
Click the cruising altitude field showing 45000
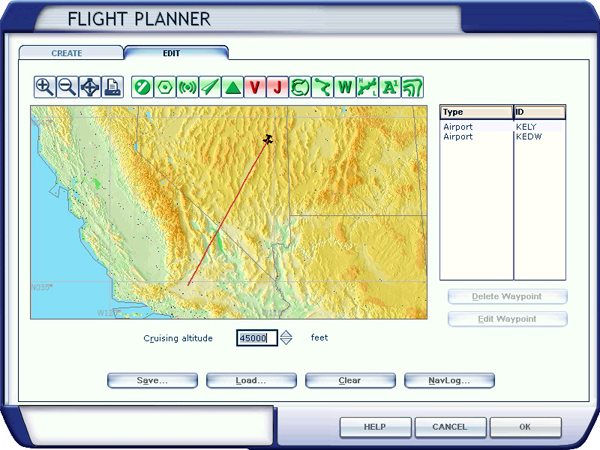coord(257,338)
